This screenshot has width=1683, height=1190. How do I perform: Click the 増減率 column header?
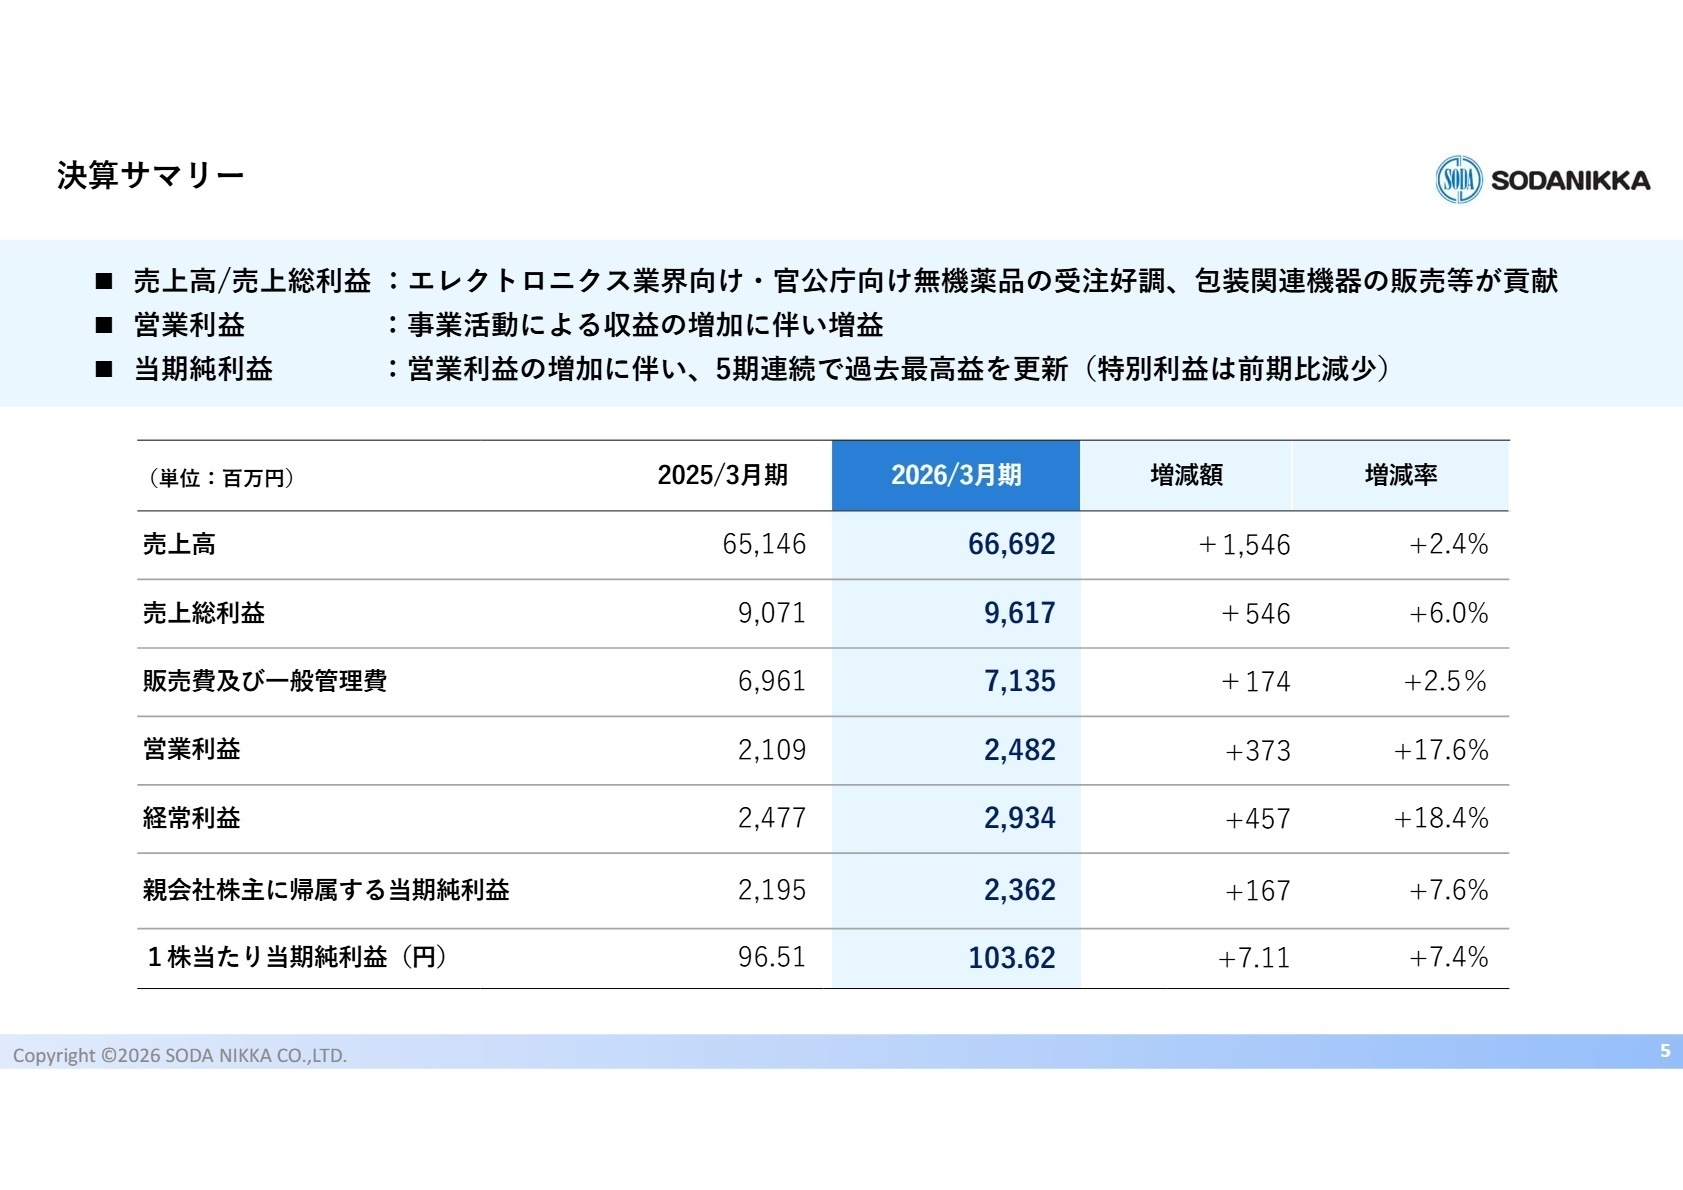click(1401, 475)
